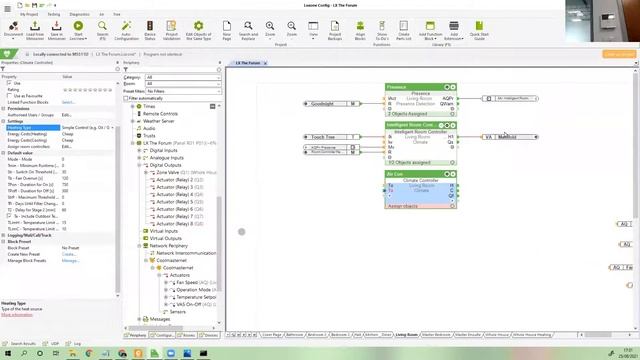The image size is (640, 360).
Task: Click Create link for new block preset
Action: pyautogui.click(x=68, y=254)
